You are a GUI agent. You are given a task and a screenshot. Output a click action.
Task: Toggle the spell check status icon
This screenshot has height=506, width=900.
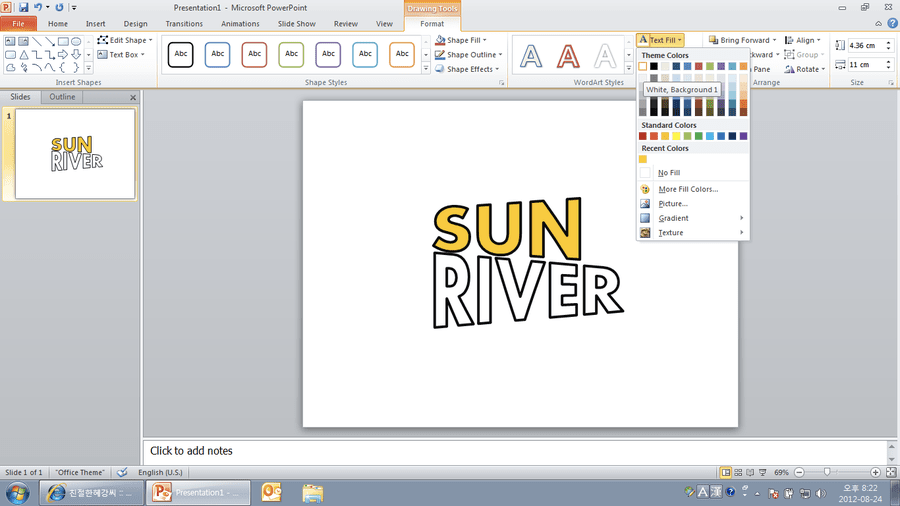click(122, 472)
